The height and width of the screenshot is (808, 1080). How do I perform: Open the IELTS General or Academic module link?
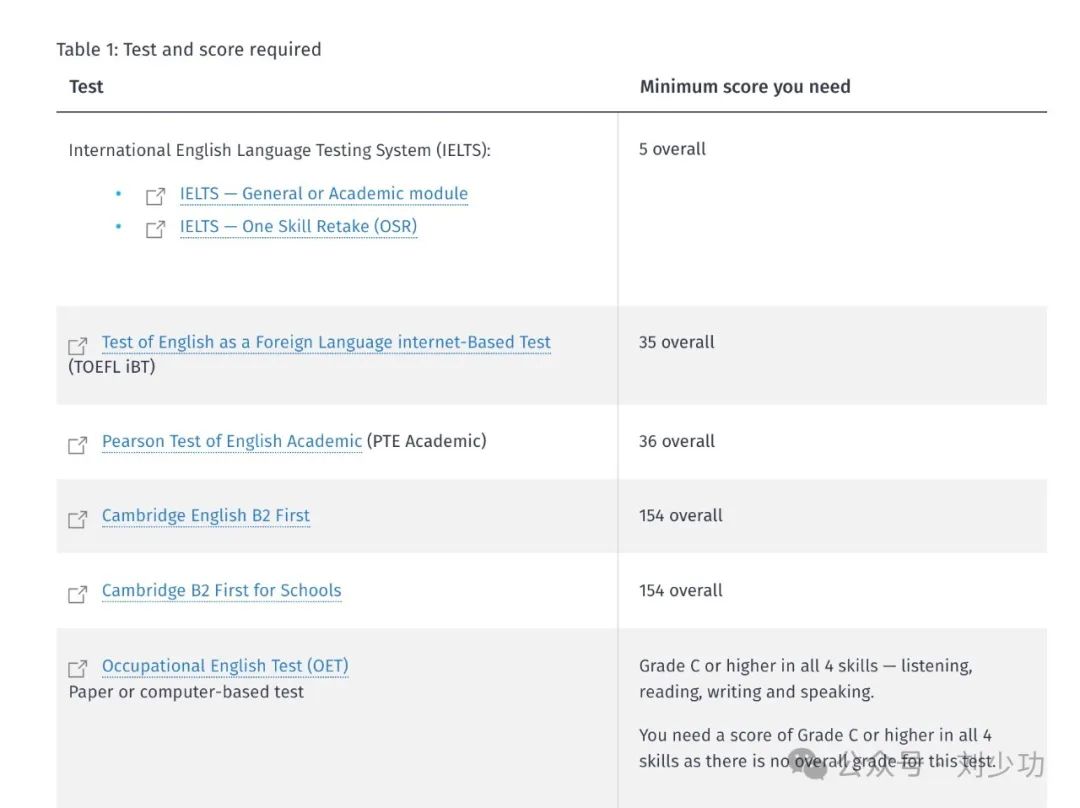323,194
